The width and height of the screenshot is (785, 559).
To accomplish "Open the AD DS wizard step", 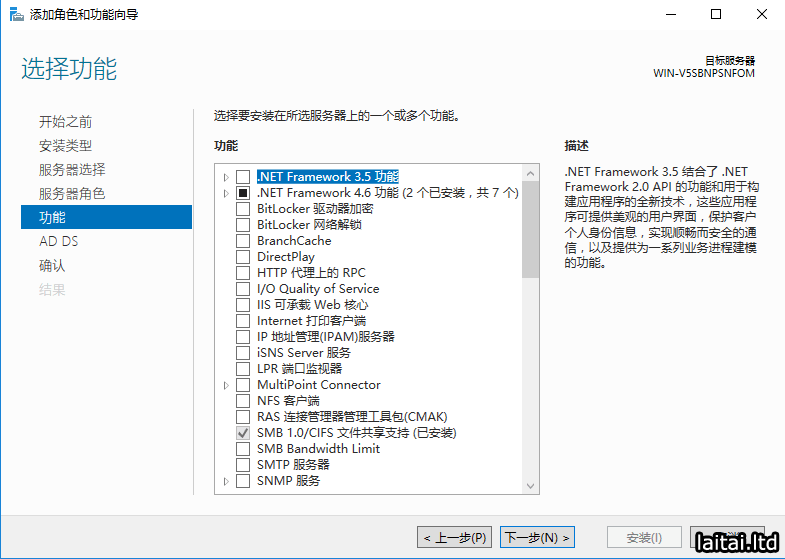I will tap(58, 241).
